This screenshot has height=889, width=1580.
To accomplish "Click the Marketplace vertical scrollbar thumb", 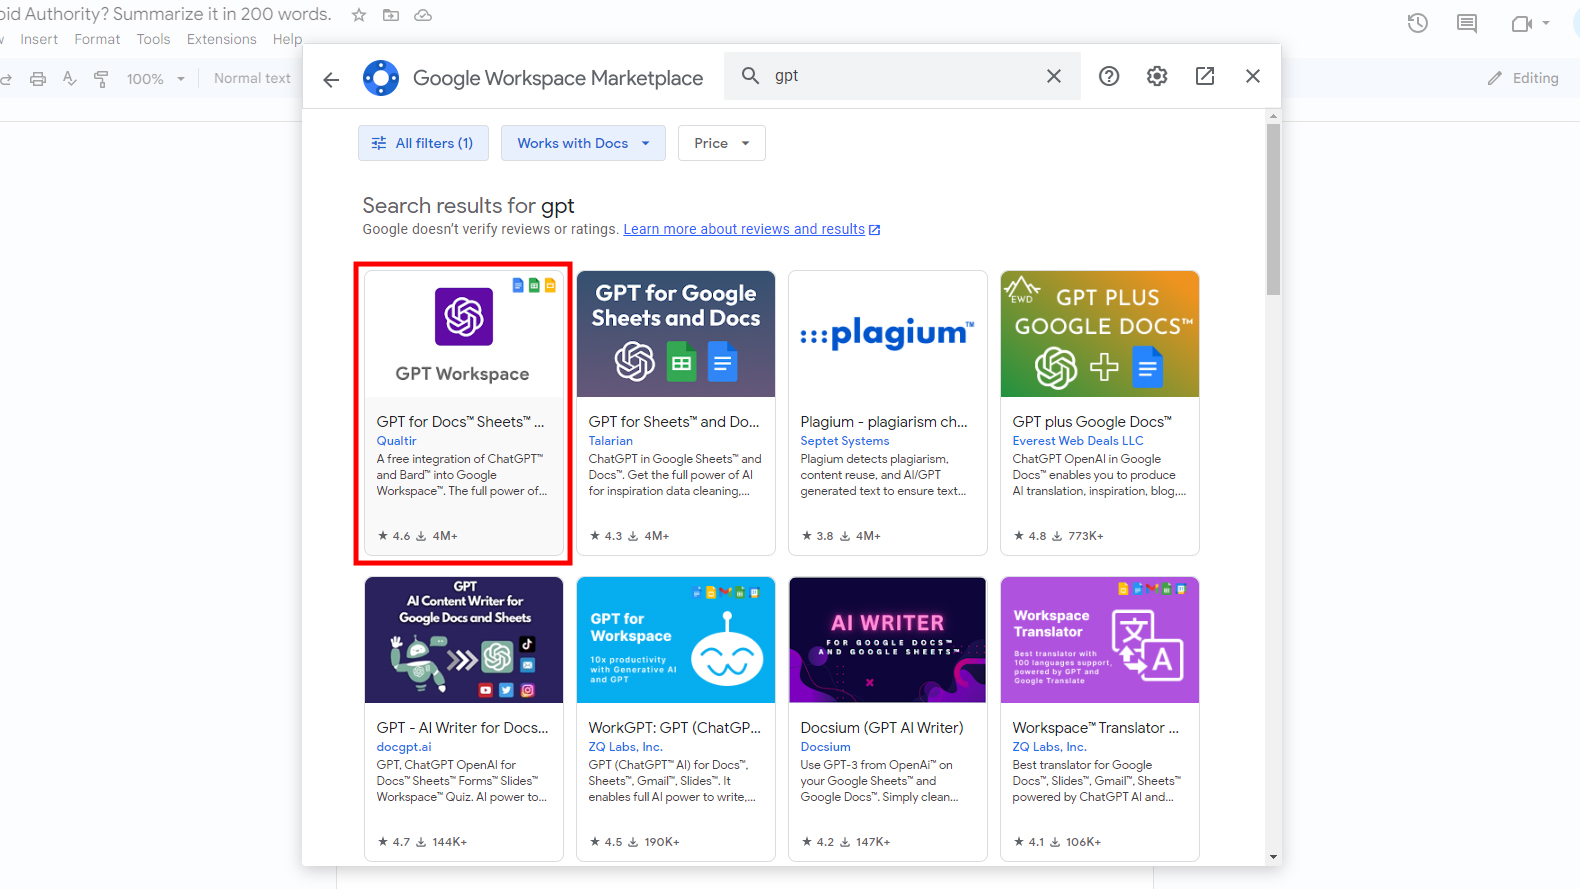I will pyautogui.click(x=1272, y=210).
